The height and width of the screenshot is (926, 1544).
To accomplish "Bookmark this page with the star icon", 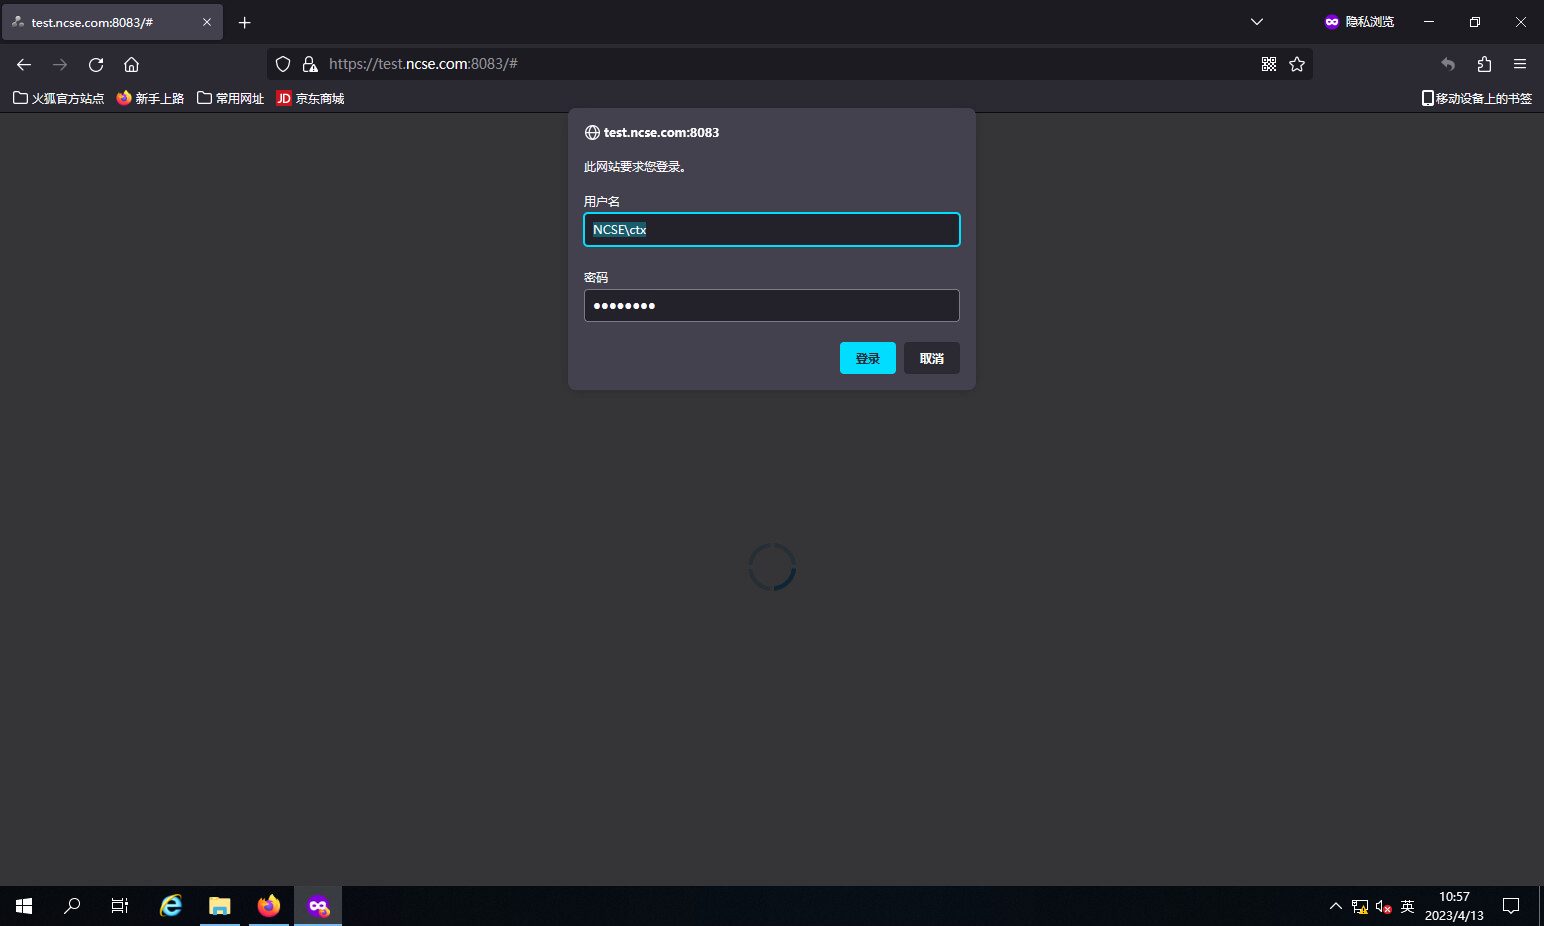I will pyautogui.click(x=1297, y=64).
